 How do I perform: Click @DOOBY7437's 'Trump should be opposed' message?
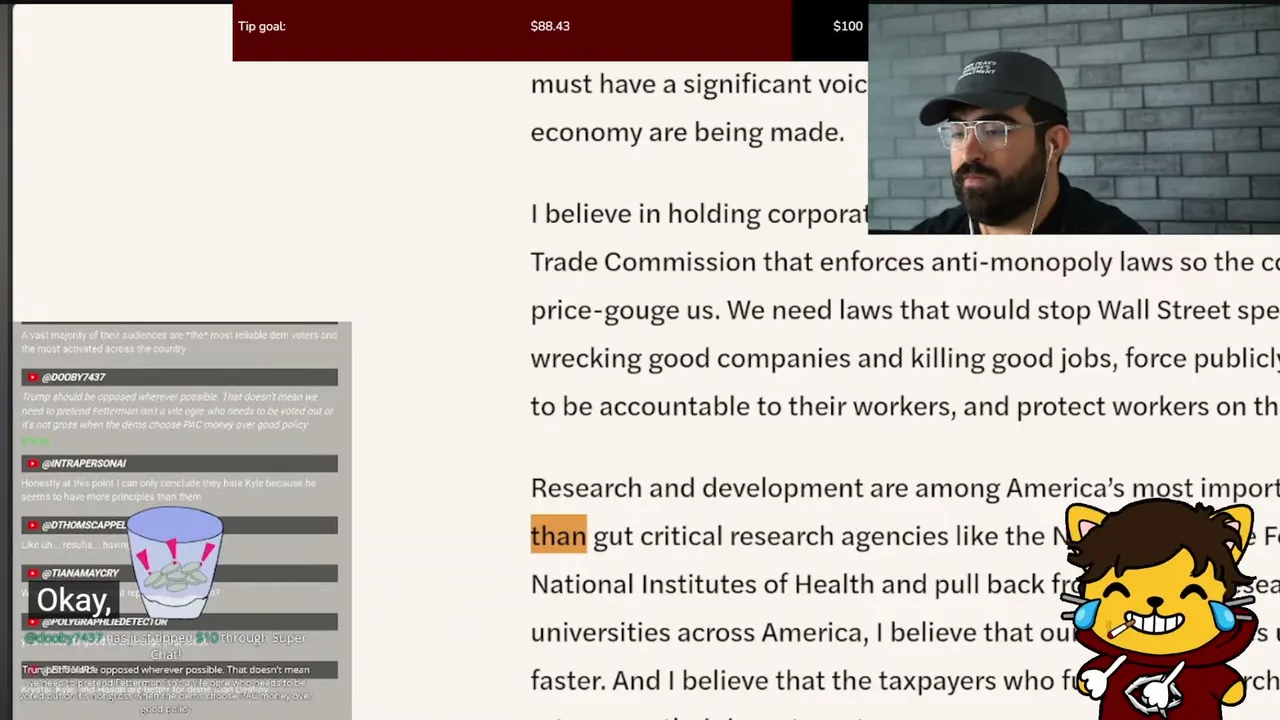(x=178, y=411)
